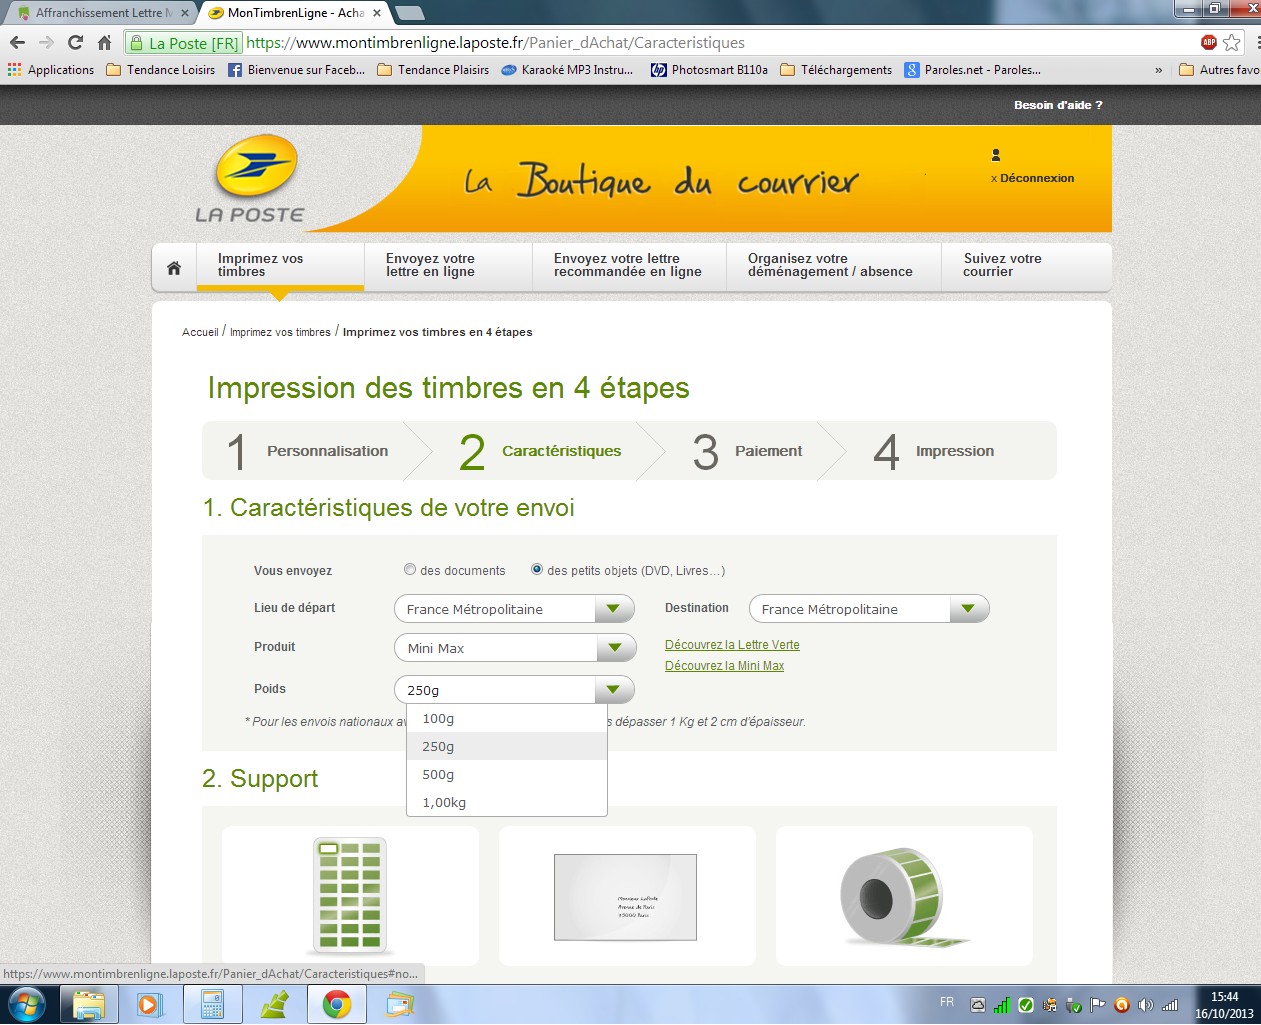The width and height of the screenshot is (1261, 1025).
Task: Click browser back arrow
Action: (17, 42)
